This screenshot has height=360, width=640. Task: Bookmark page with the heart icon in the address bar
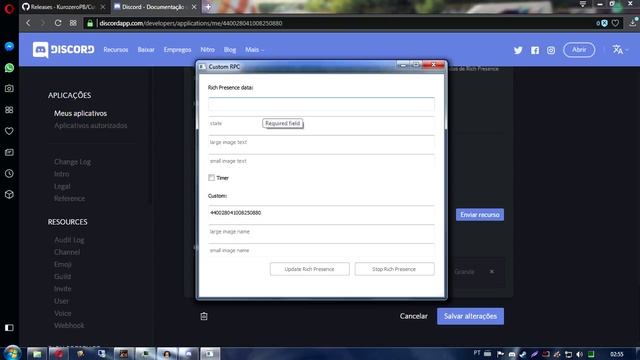pos(615,23)
